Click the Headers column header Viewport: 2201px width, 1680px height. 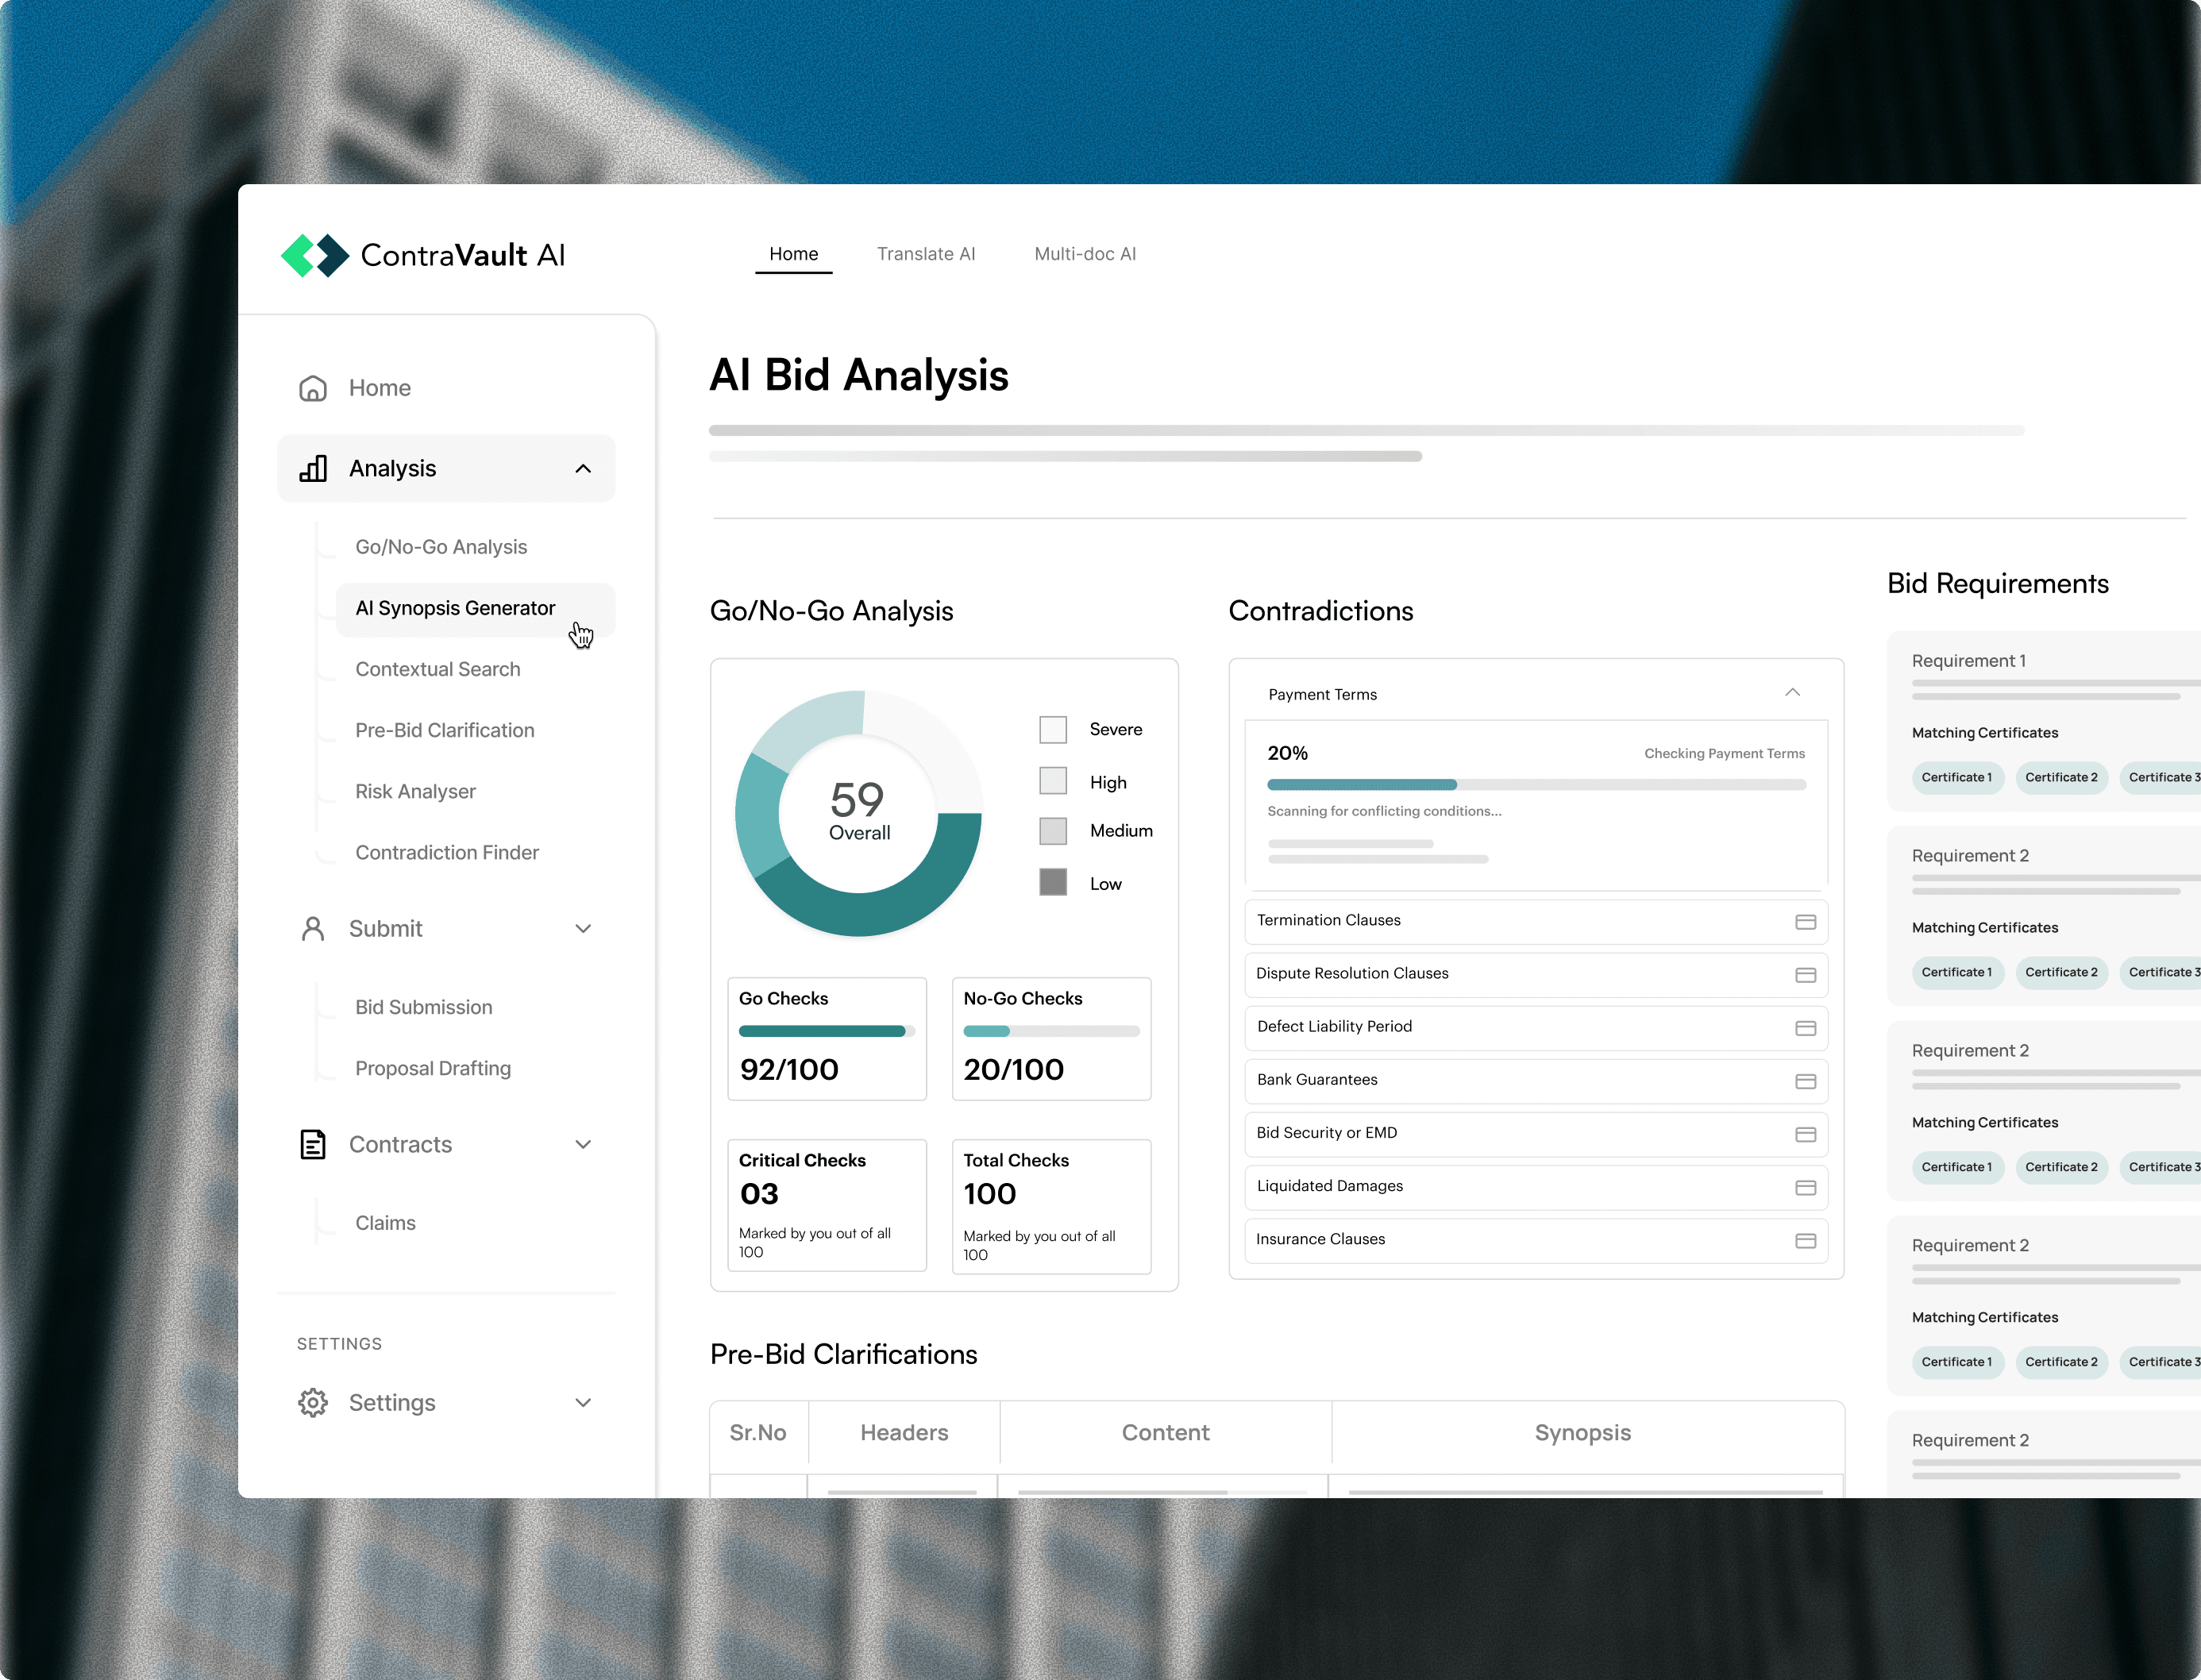[904, 1433]
